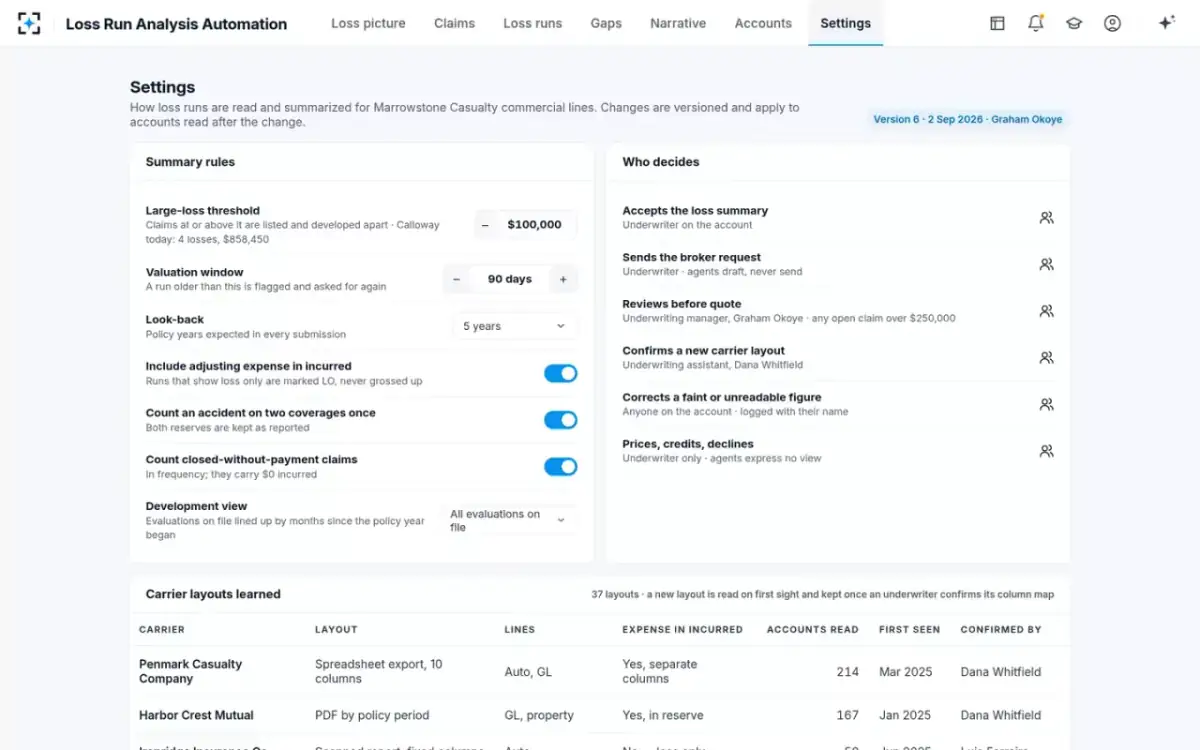Toggle Count an accident on two coverages once
1200x750 pixels.
pos(560,420)
